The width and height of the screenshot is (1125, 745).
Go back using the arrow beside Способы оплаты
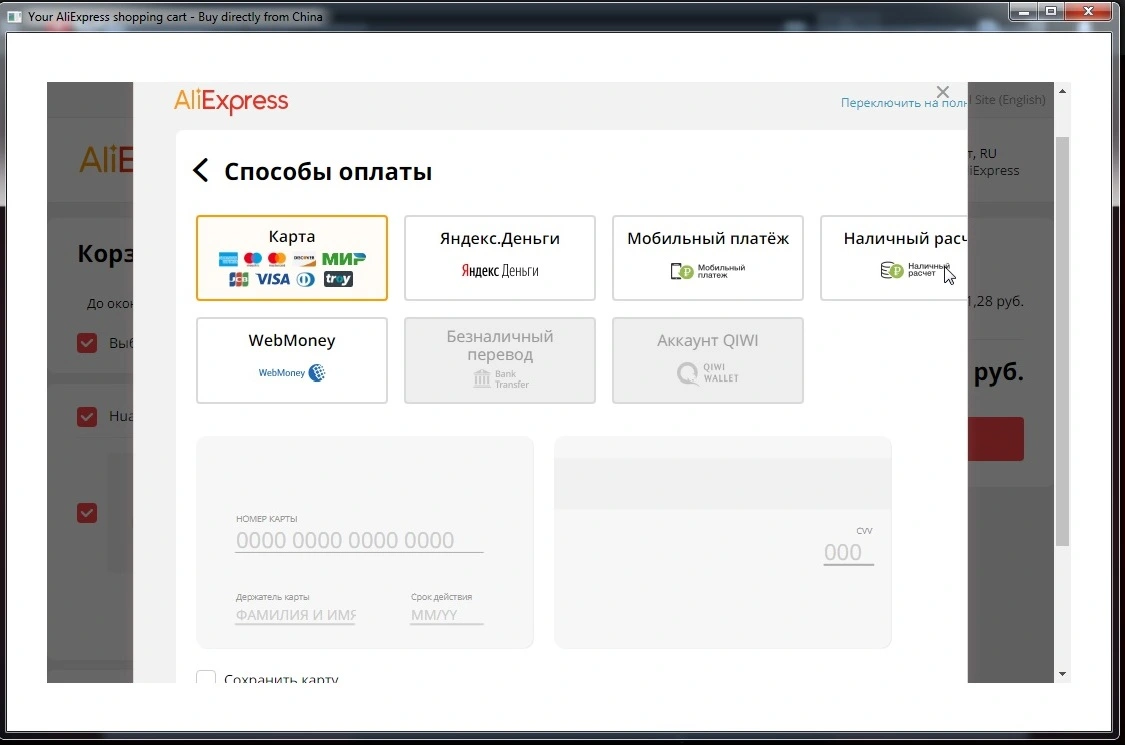click(201, 171)
